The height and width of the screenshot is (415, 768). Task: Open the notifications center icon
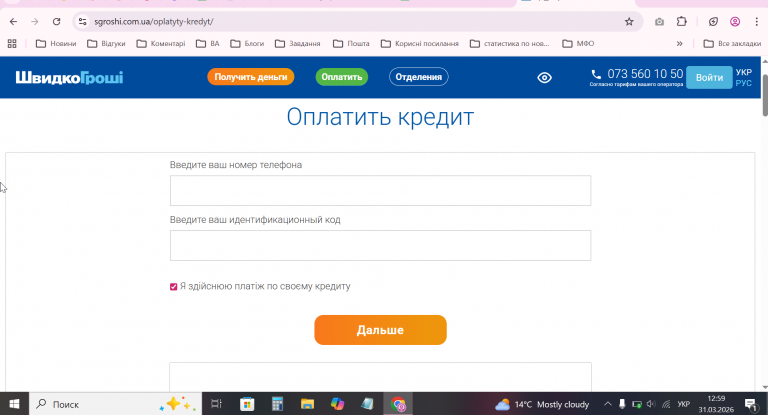click(750, 404)
